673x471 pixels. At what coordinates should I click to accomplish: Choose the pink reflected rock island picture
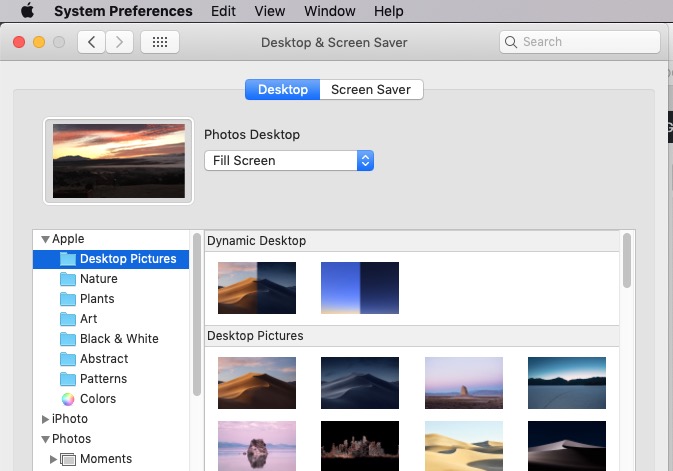pyautogui.click(x=257, y=446)
